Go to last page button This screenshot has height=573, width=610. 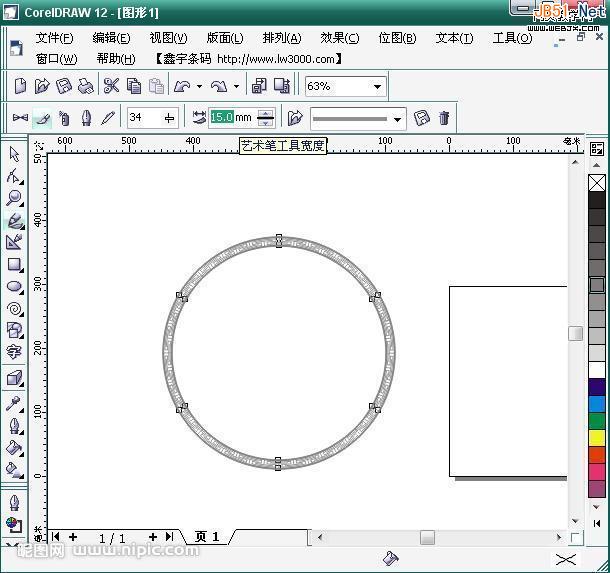(169, 536)
